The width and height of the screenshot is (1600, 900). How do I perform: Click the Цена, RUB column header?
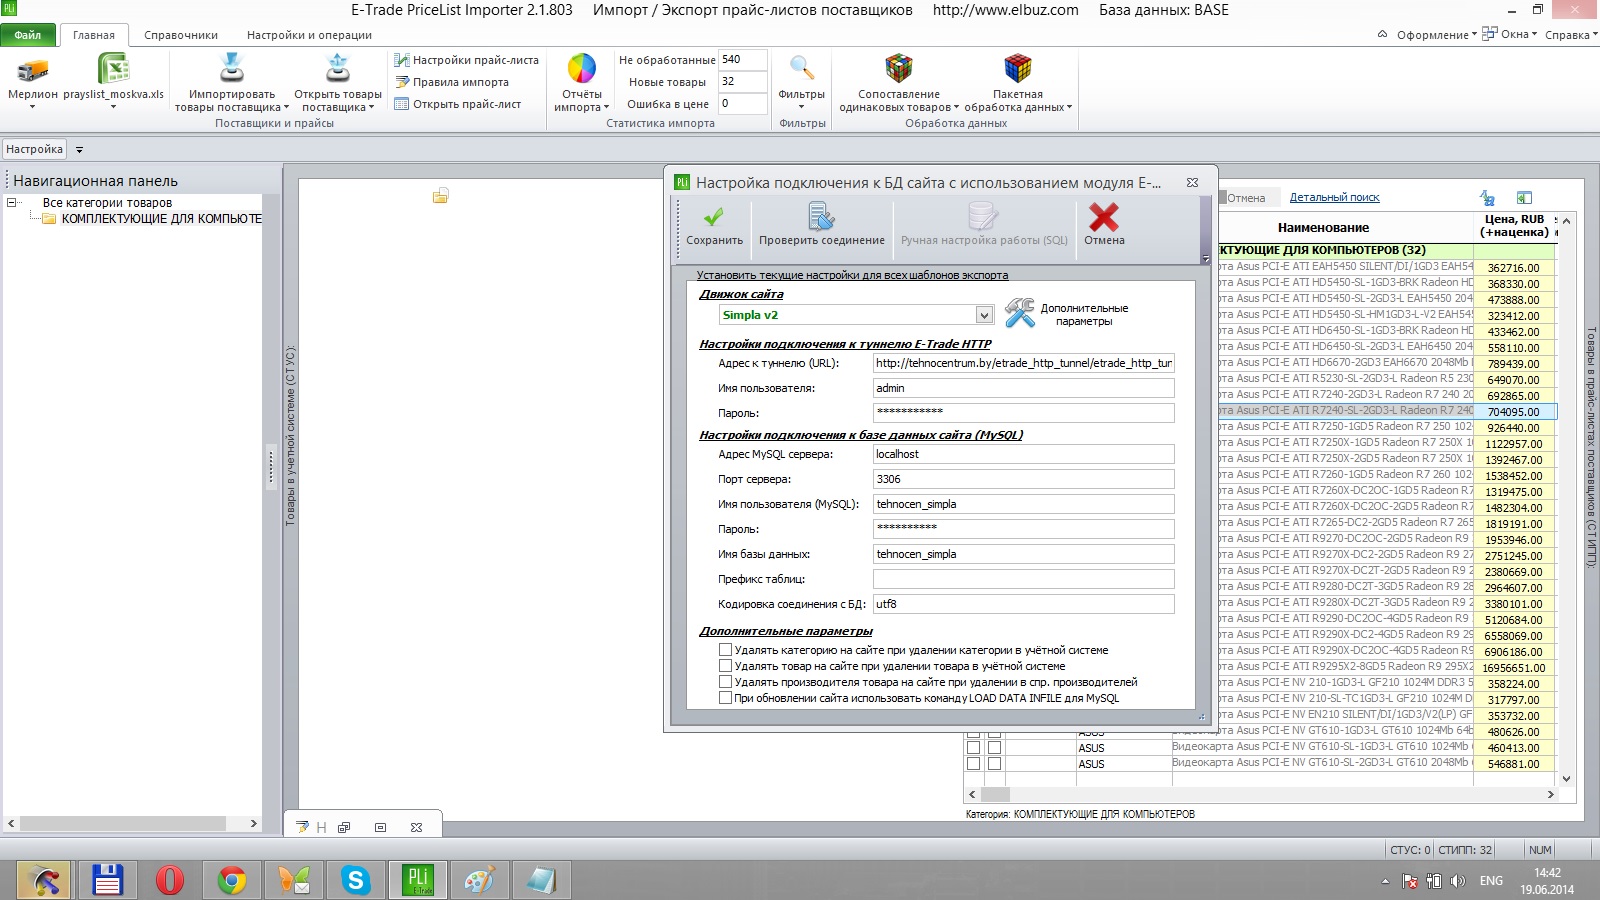pos(1514,226)
